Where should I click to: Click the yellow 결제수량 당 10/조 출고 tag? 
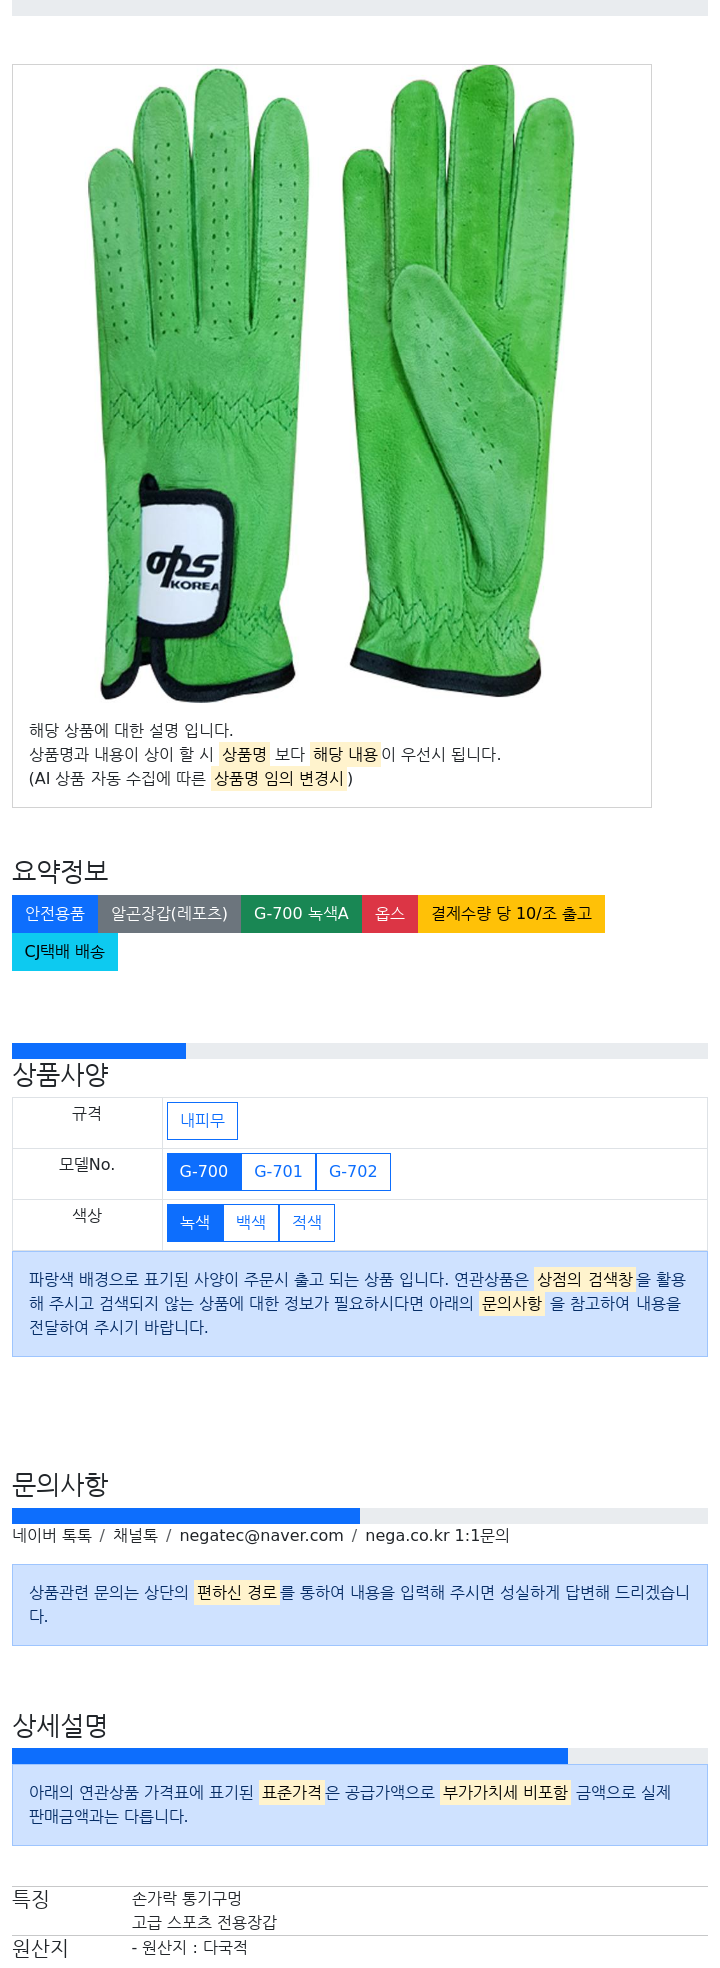[511, 914]
